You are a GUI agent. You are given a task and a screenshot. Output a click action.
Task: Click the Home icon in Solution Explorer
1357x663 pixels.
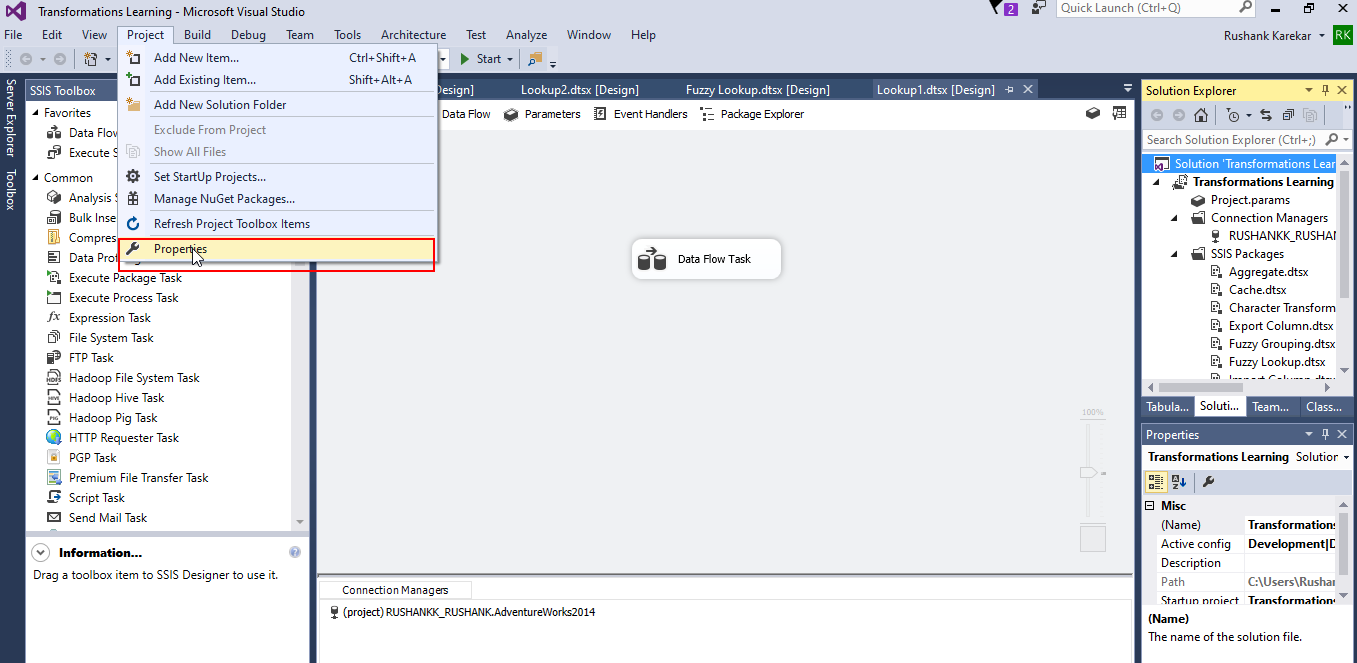coord(1201,115)
